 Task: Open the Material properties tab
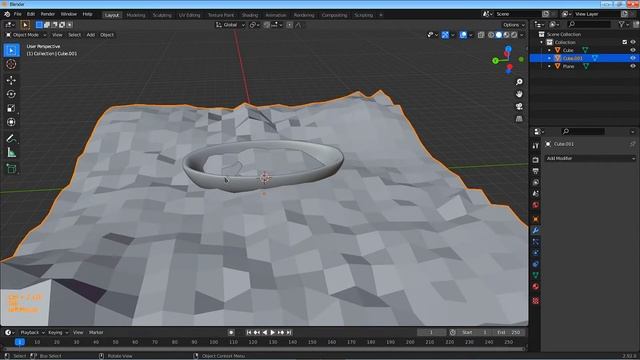[536, 287]
